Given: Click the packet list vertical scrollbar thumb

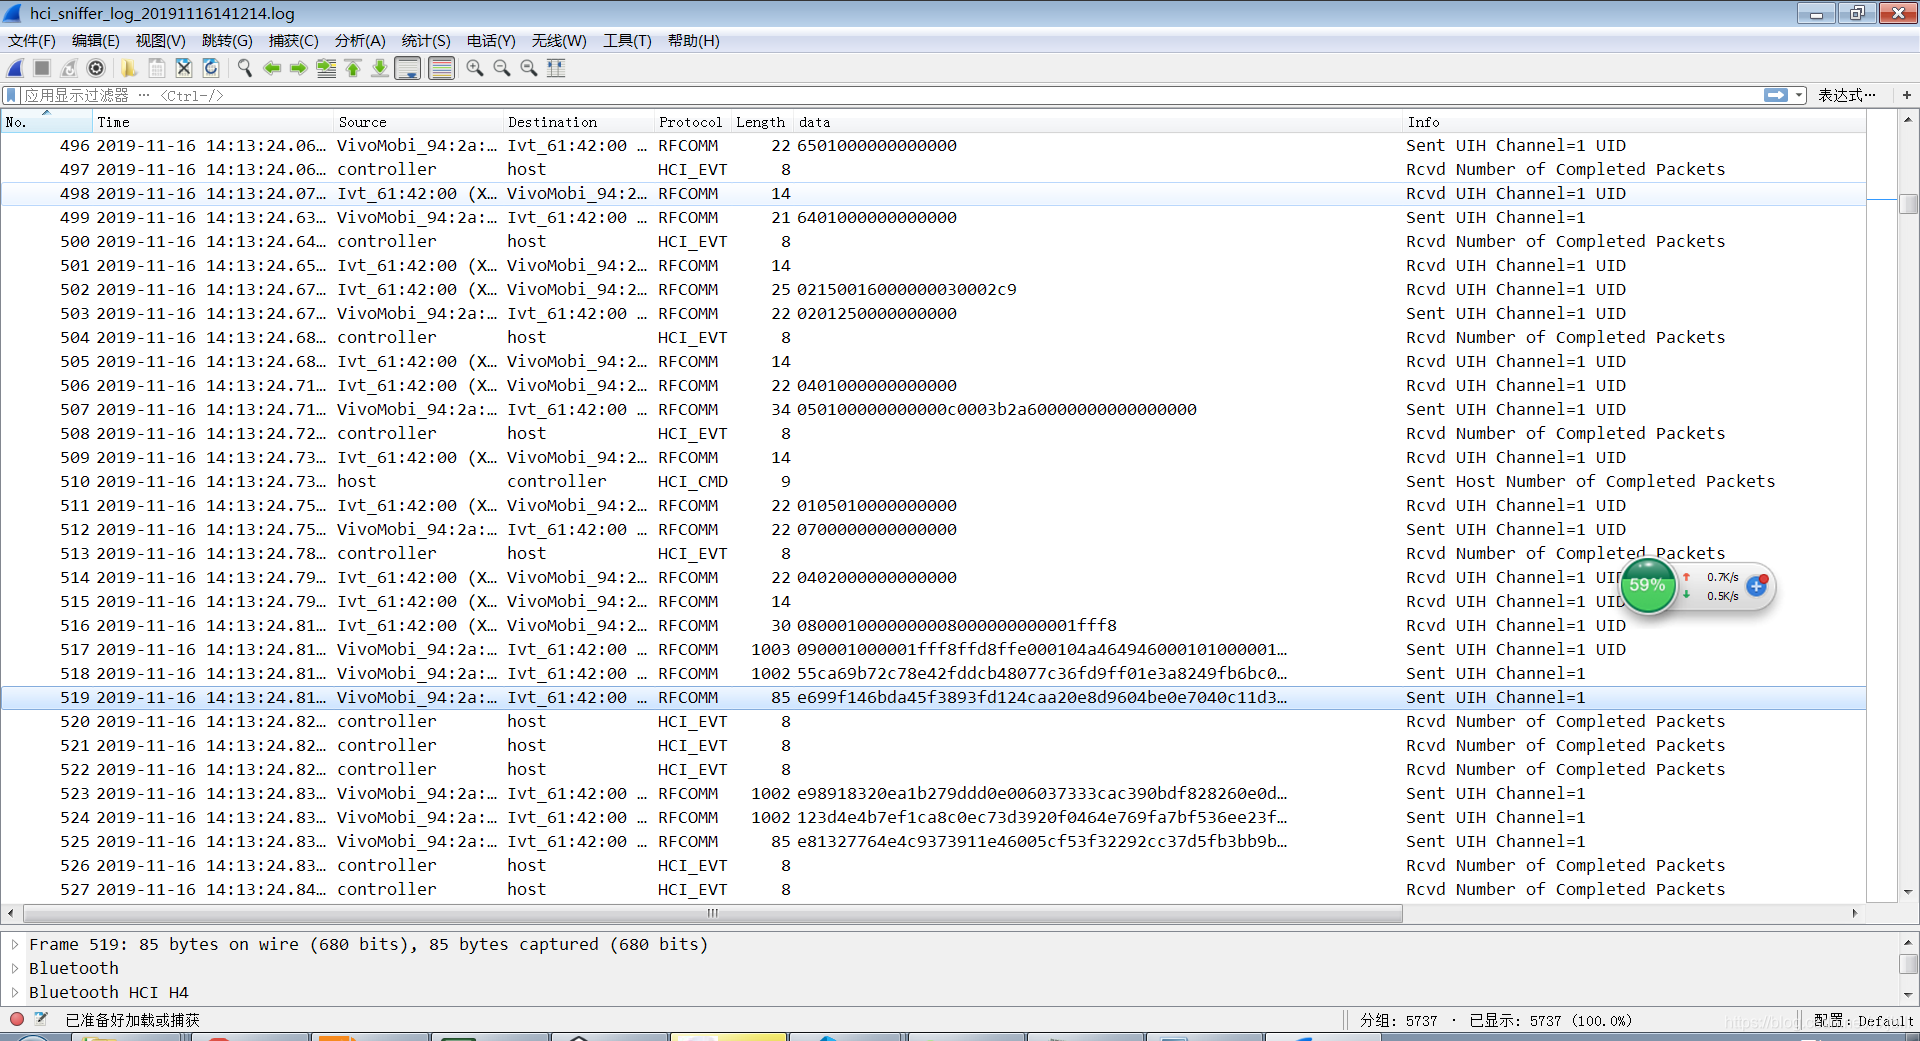Looking at the screenshot, I should click(1908, 204).
